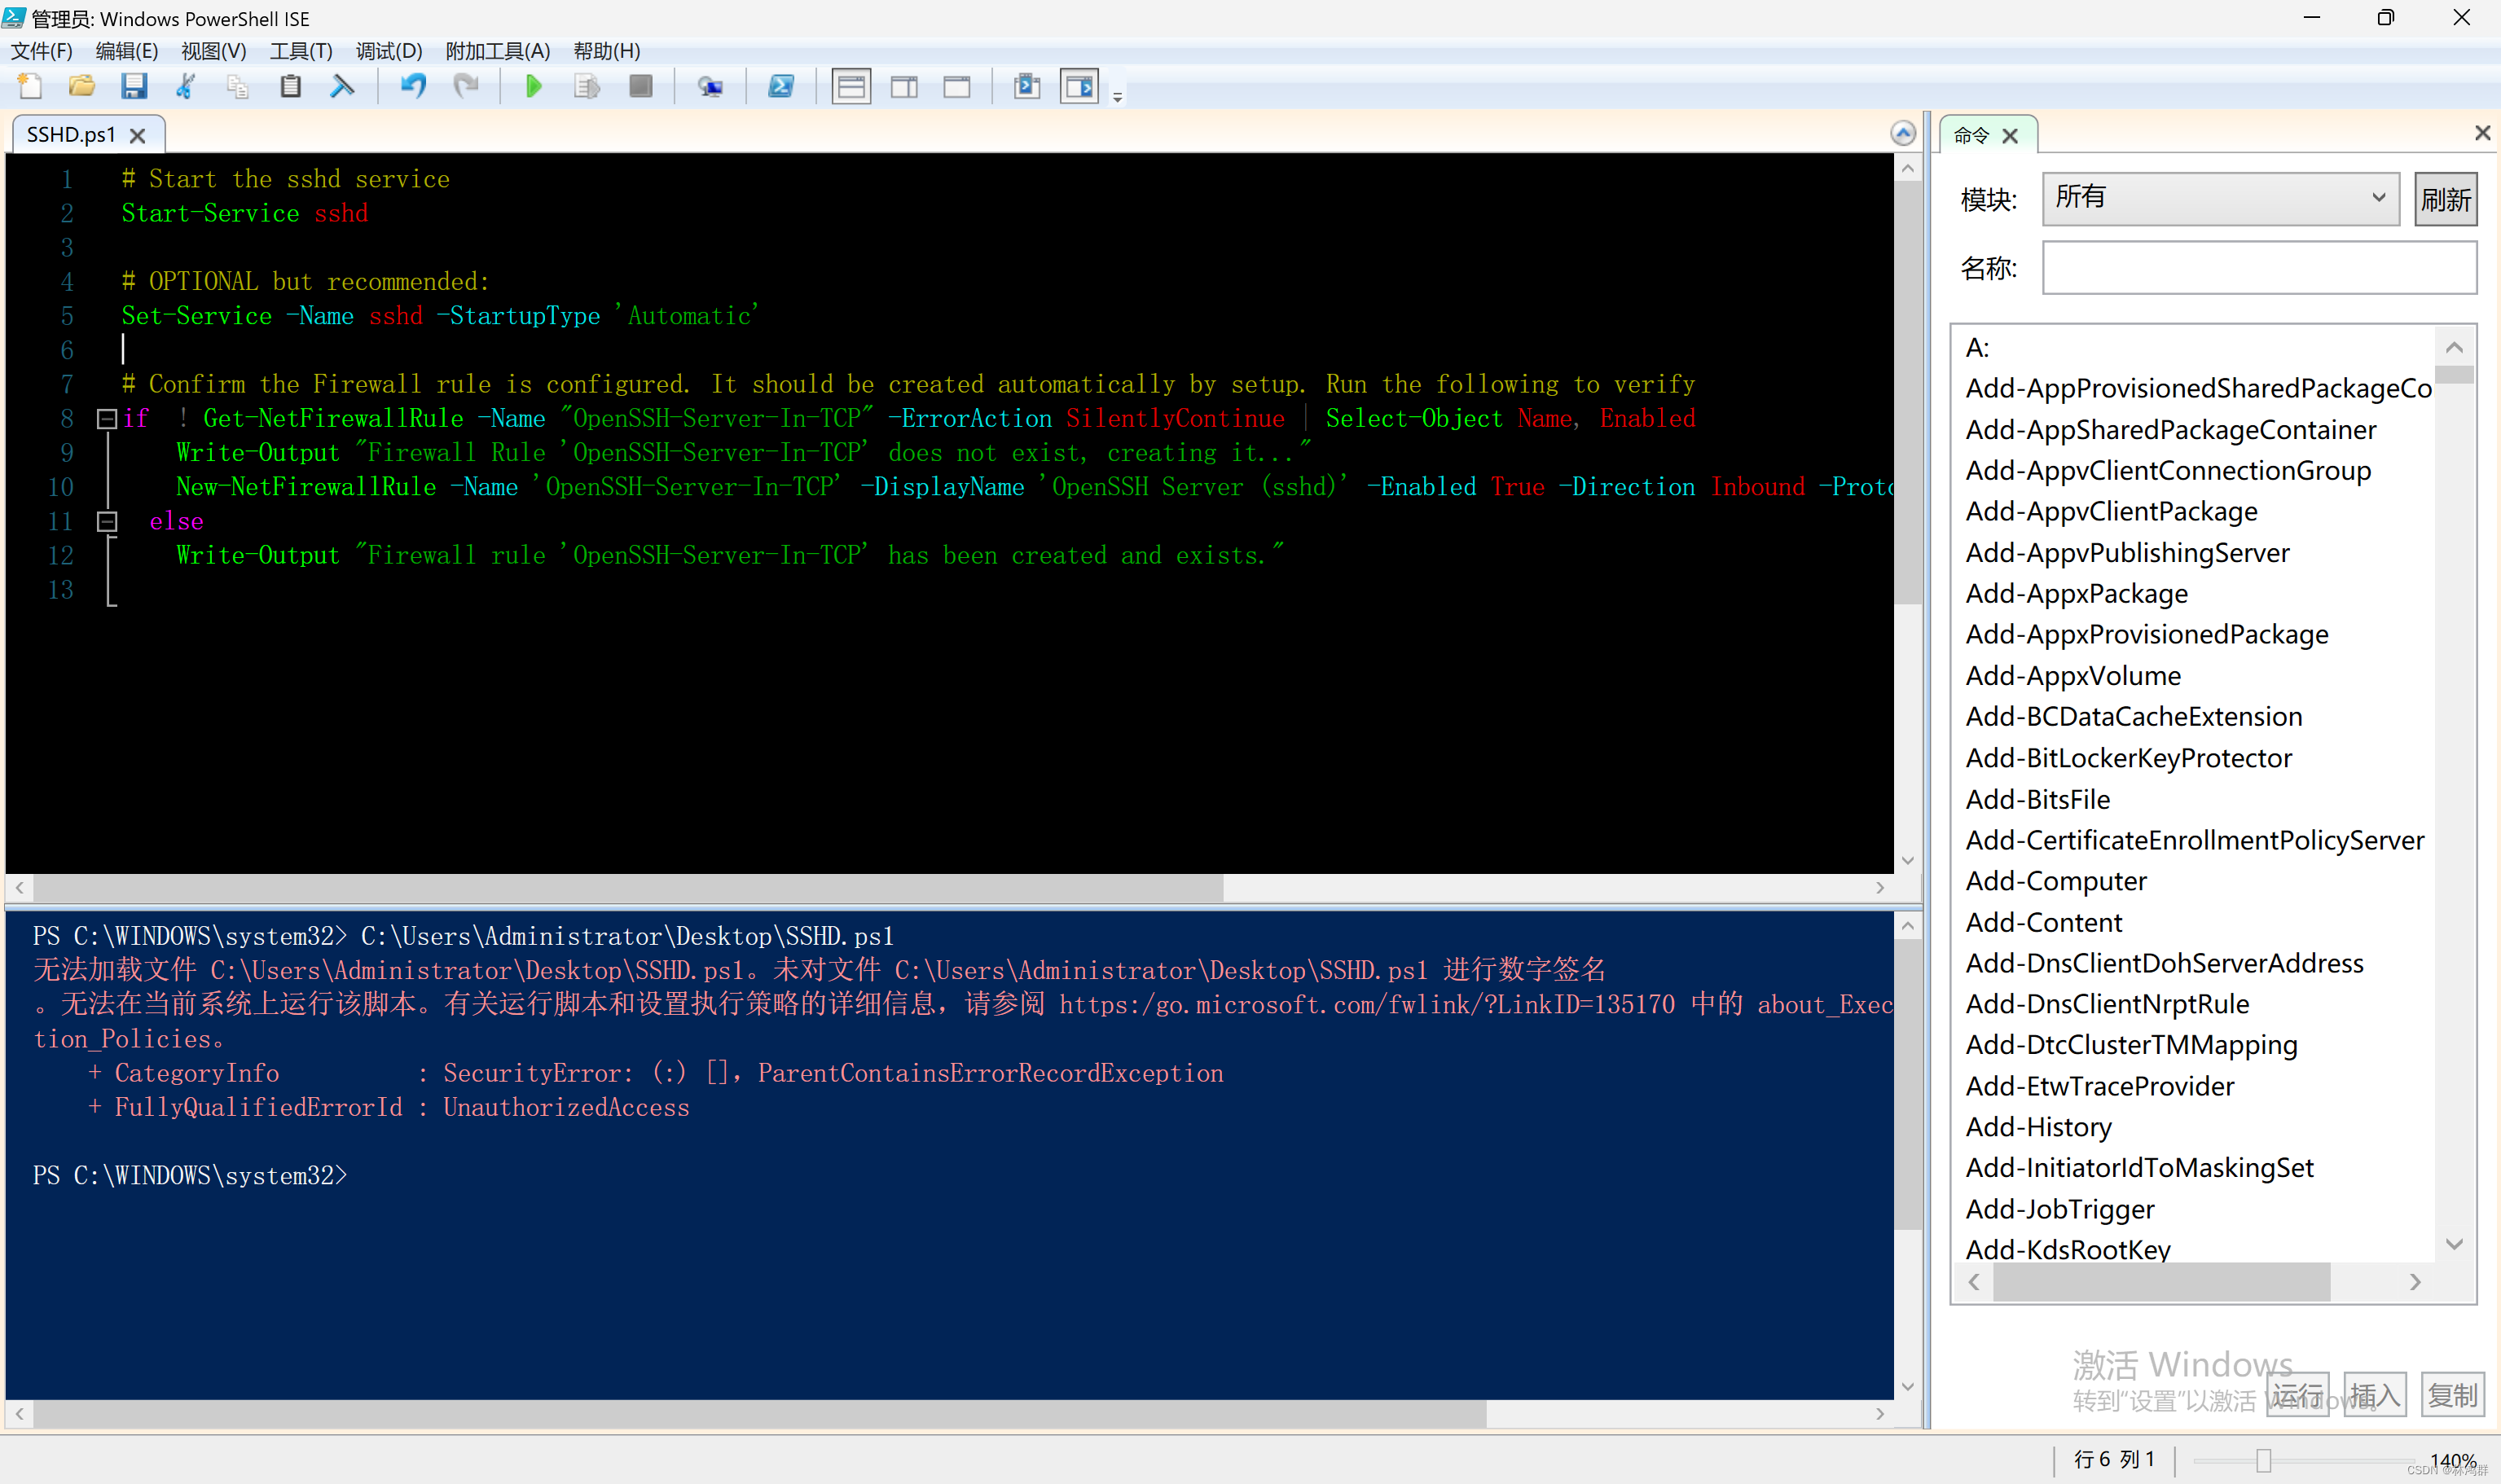Viewport: 2501px width, 1484px height.
Task: Switch to the SSHD.ps1 tab
Action: [71, 135]
